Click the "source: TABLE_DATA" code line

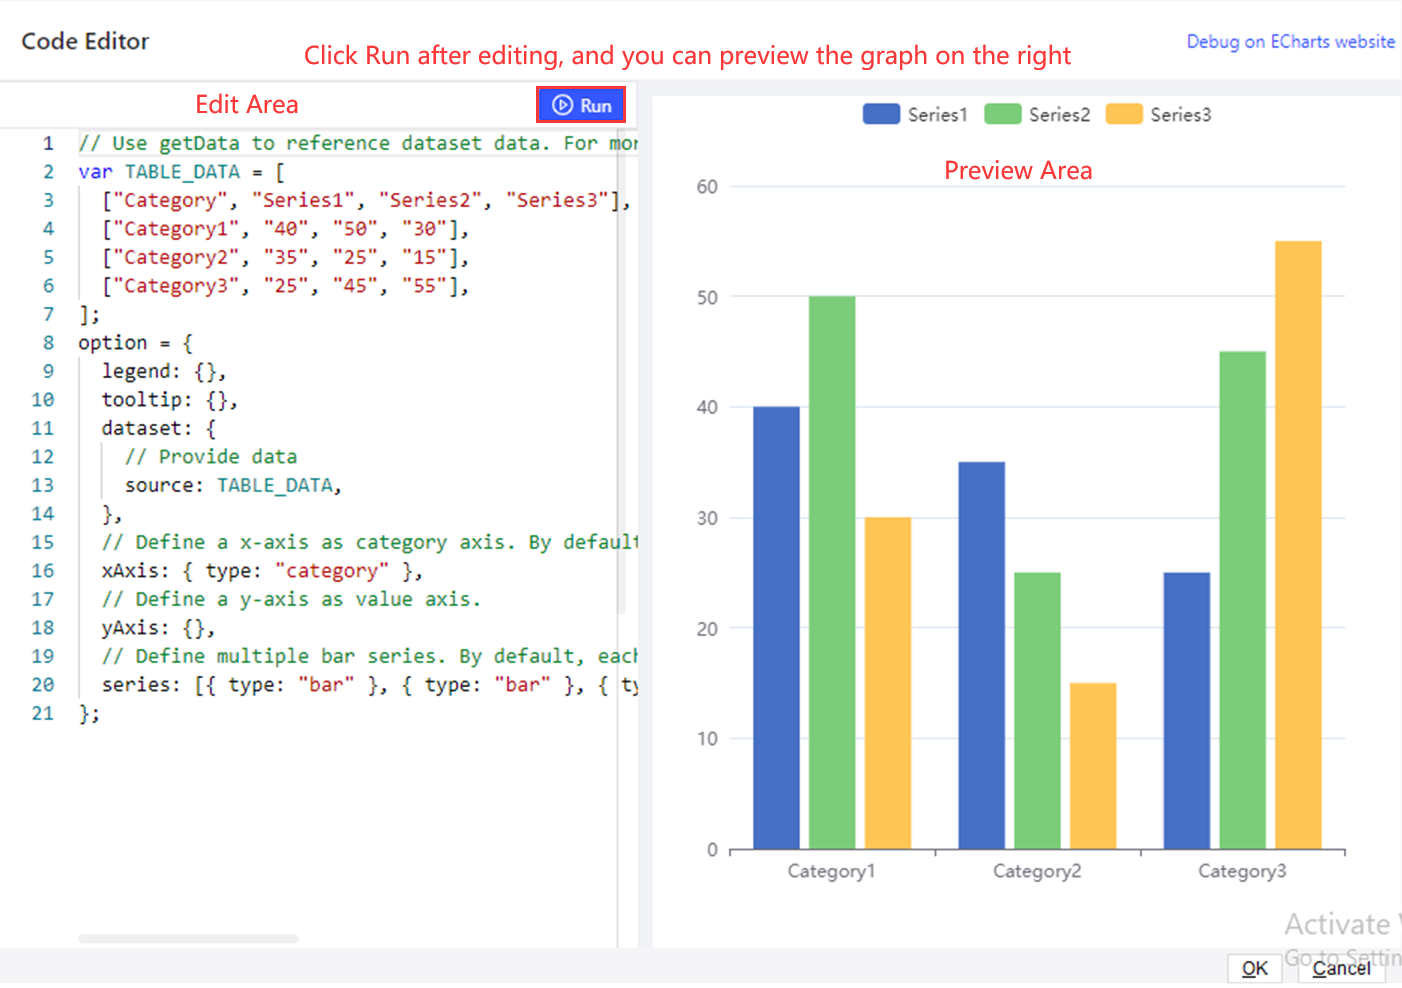tap(232, 486)
